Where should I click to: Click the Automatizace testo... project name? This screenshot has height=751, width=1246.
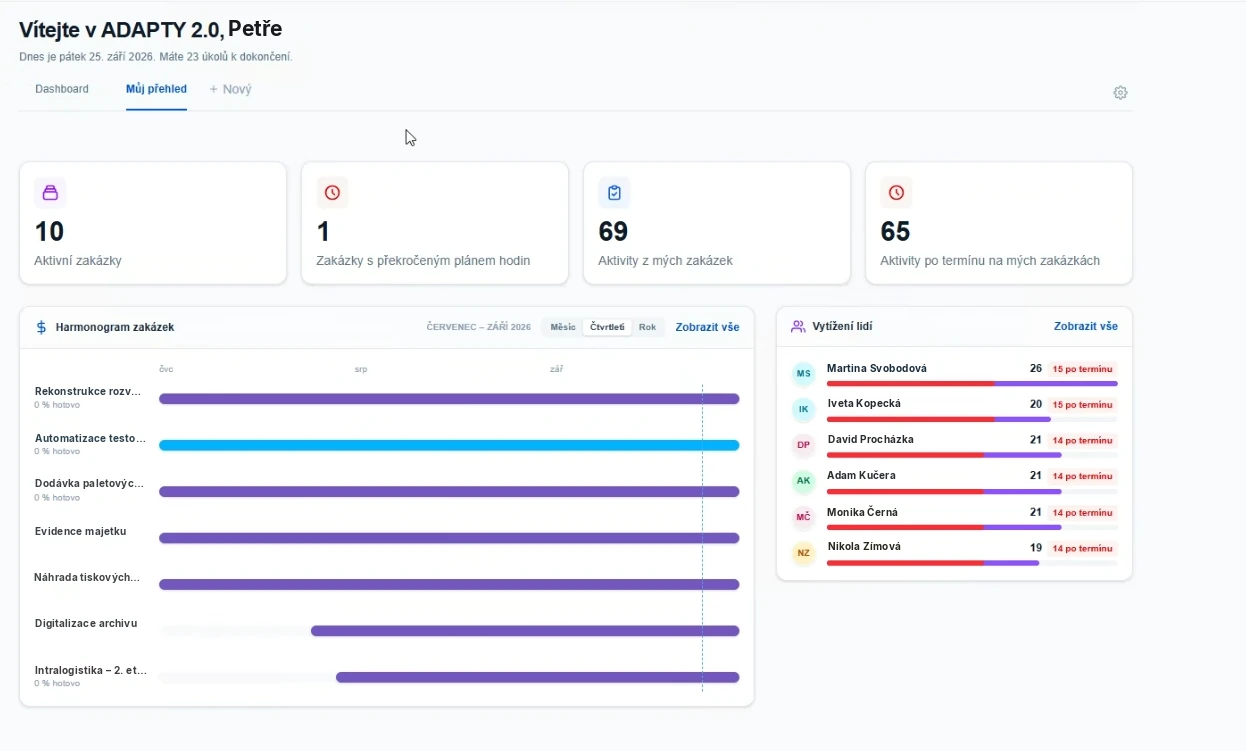coord(91,438)
